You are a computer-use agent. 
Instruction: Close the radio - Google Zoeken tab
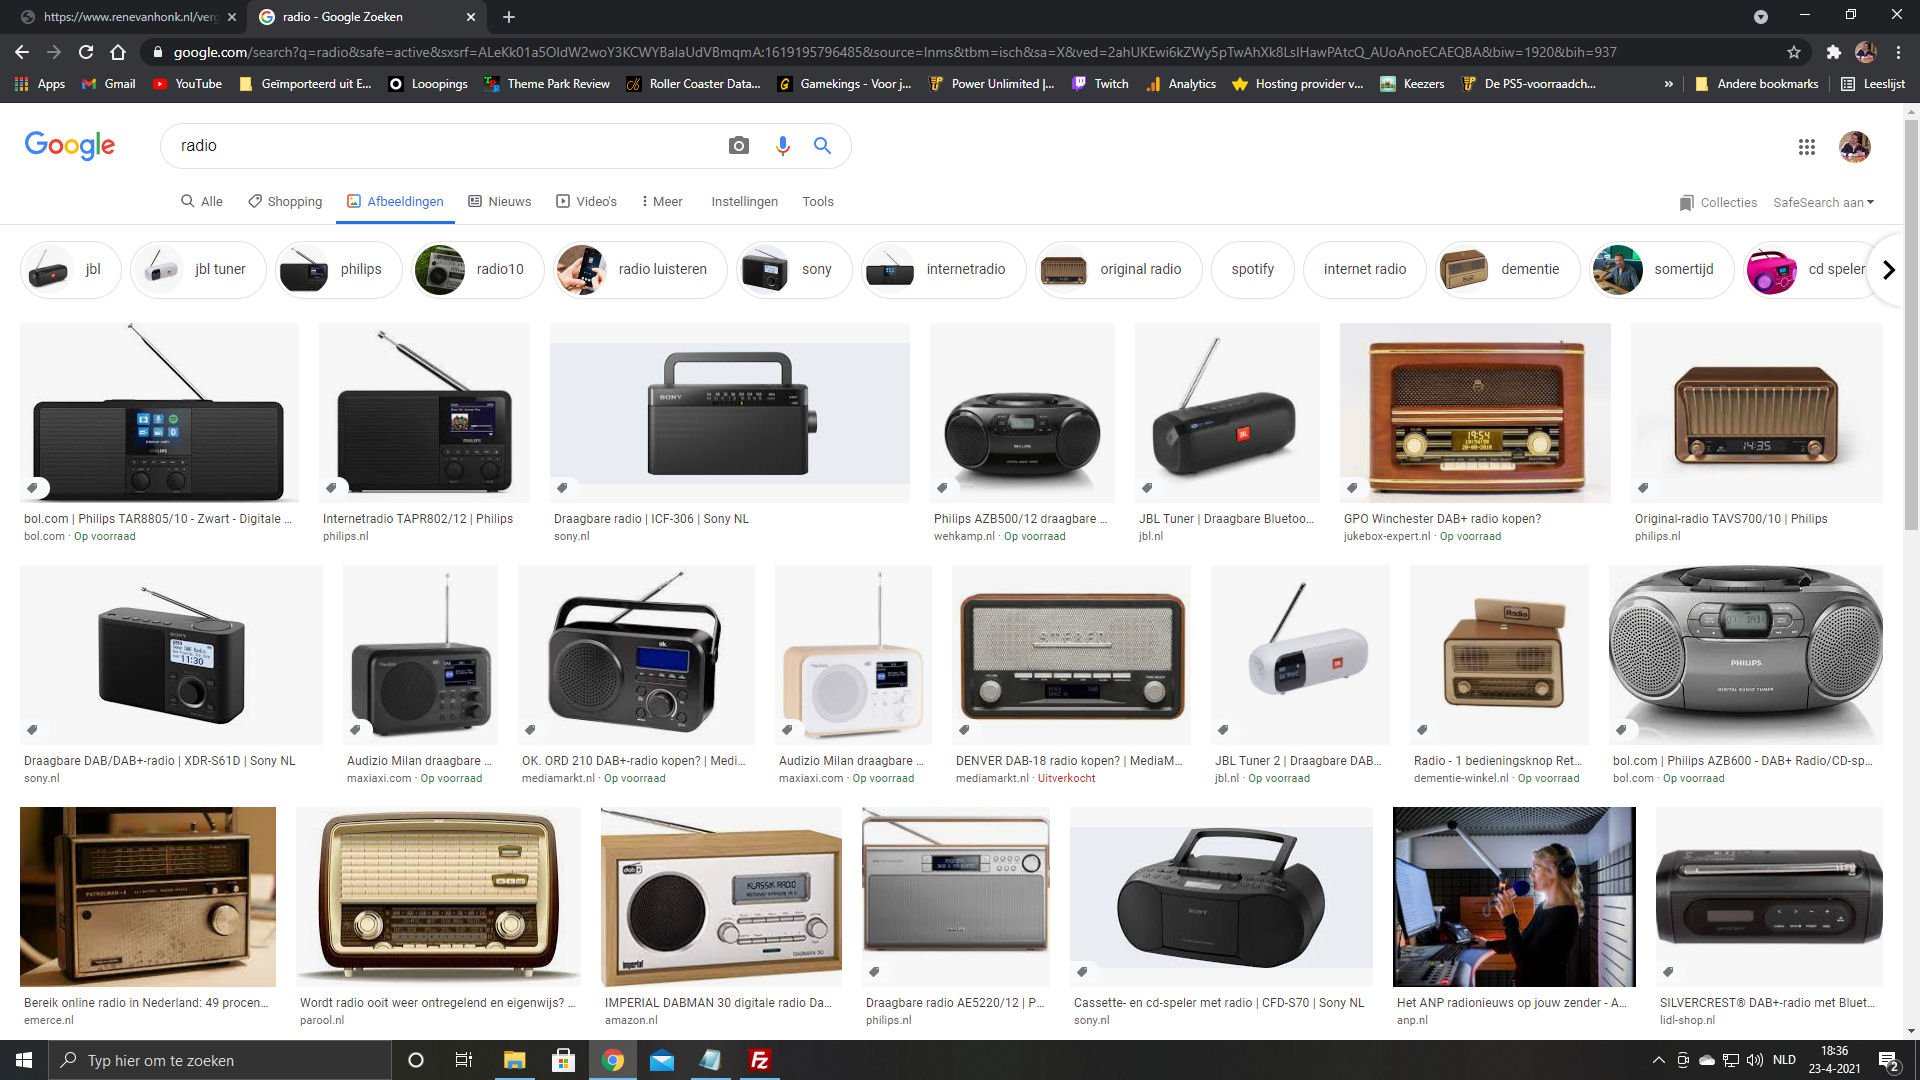471,17
